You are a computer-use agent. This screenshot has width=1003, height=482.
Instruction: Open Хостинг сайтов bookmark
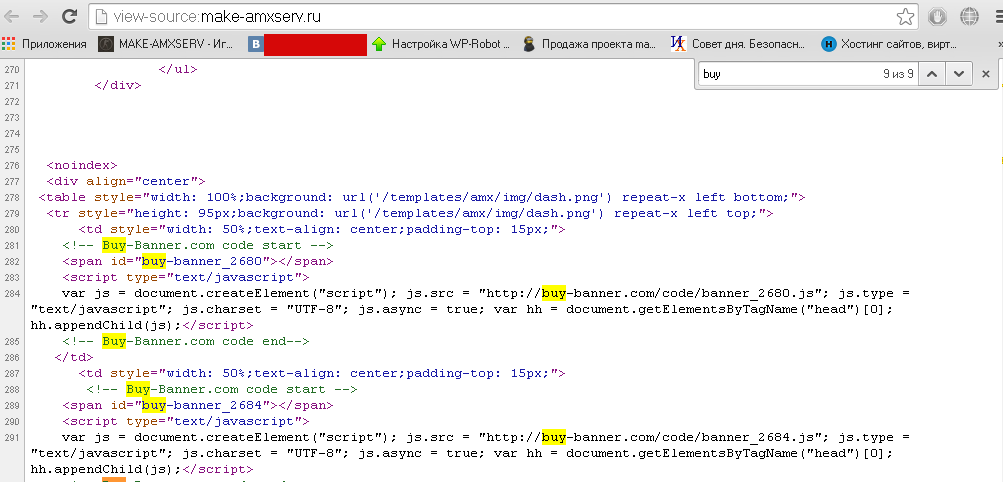[x=889, y=44]
